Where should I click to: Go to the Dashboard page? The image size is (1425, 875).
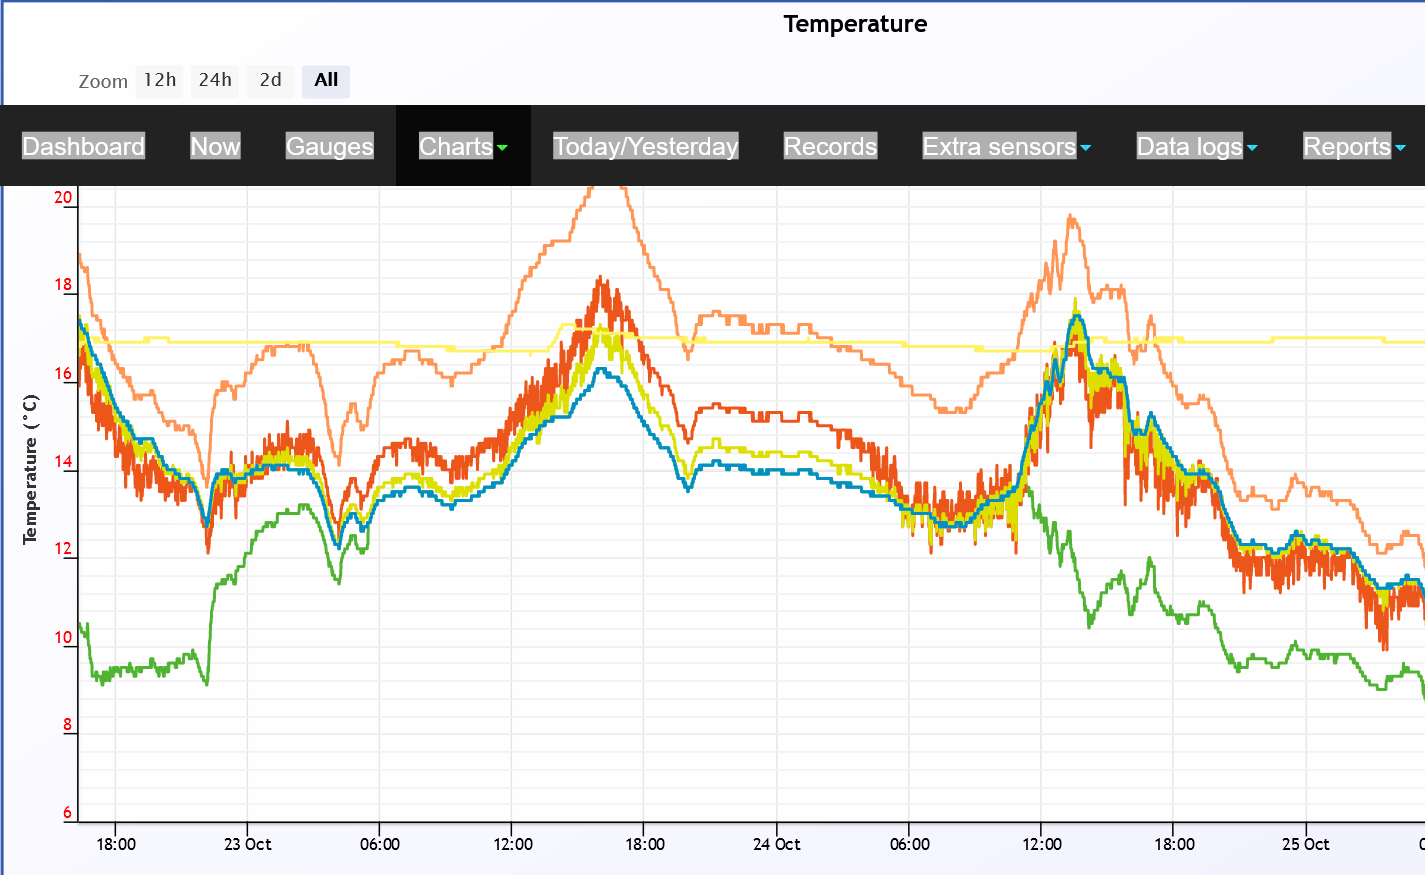tap(83, 146)
